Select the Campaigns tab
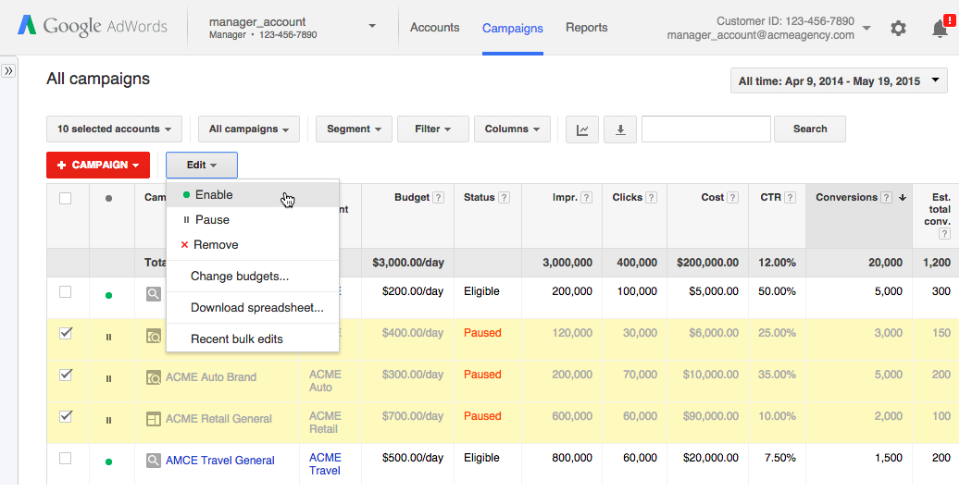Image resolution: width=959 pixels, height=486 pixels. click(x=513, y=28)
